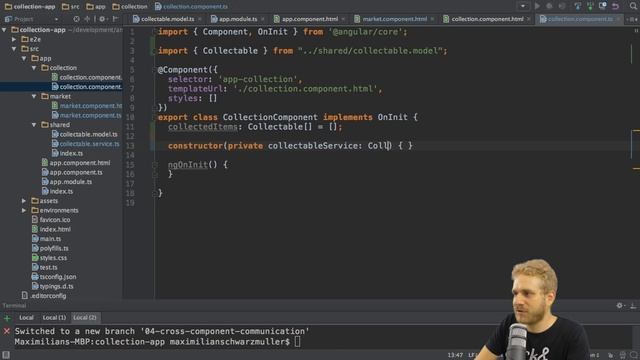The width and height of the screenshot is (640, 360).
Task: Close the collection.component.html tab
Action: pos(529,19)
